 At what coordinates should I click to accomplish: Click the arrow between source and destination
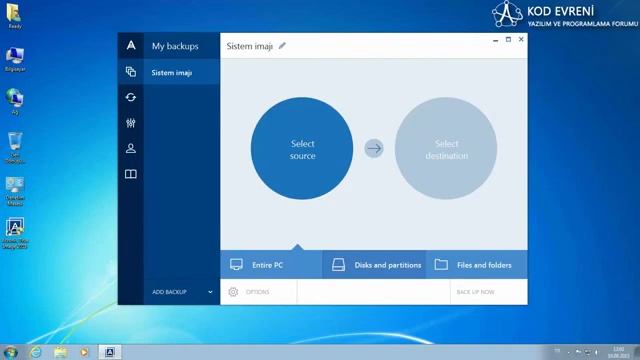(374, 149)
